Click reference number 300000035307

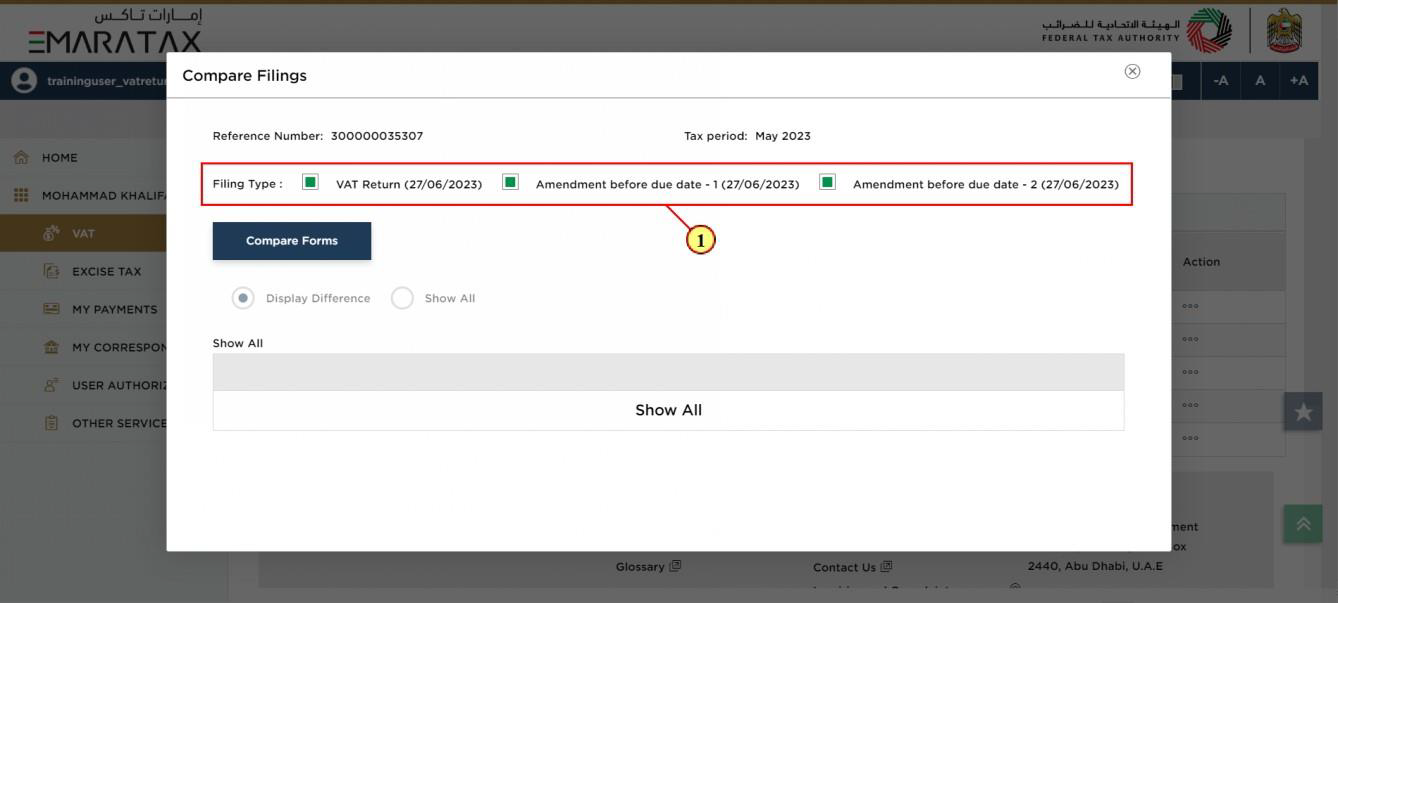click(x=377, y=136)
